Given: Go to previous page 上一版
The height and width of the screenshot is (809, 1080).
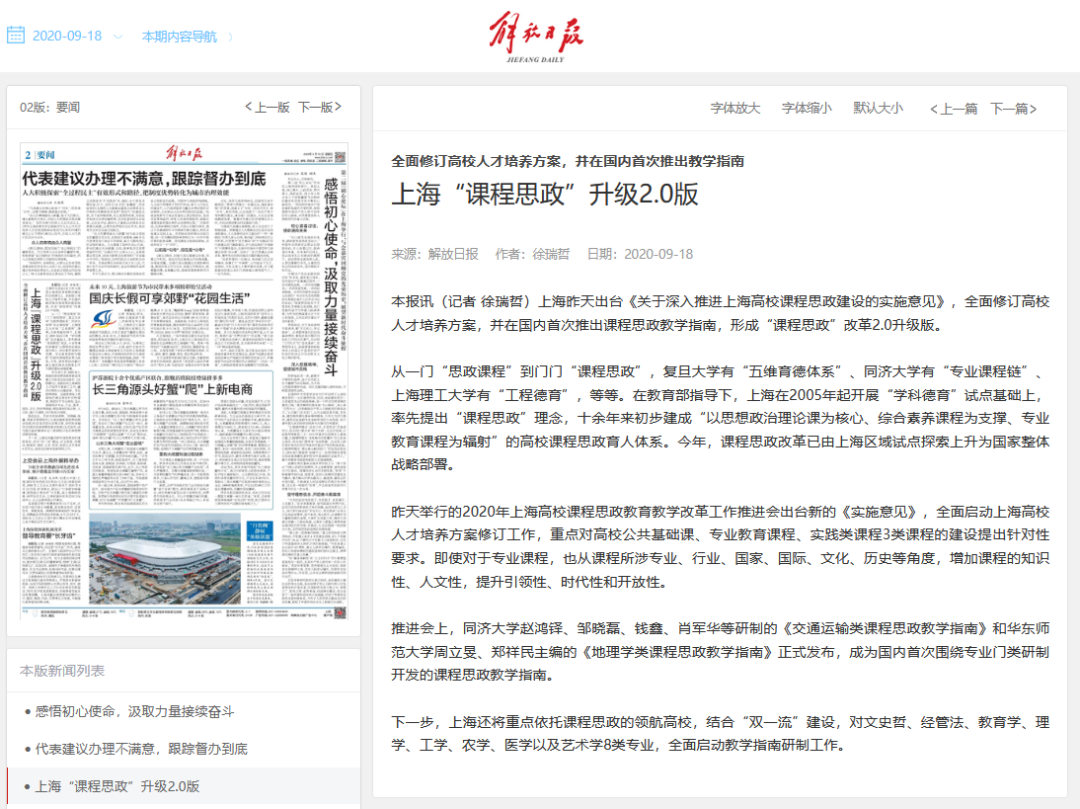Looking at the screenshot, I should coord(267,107).
